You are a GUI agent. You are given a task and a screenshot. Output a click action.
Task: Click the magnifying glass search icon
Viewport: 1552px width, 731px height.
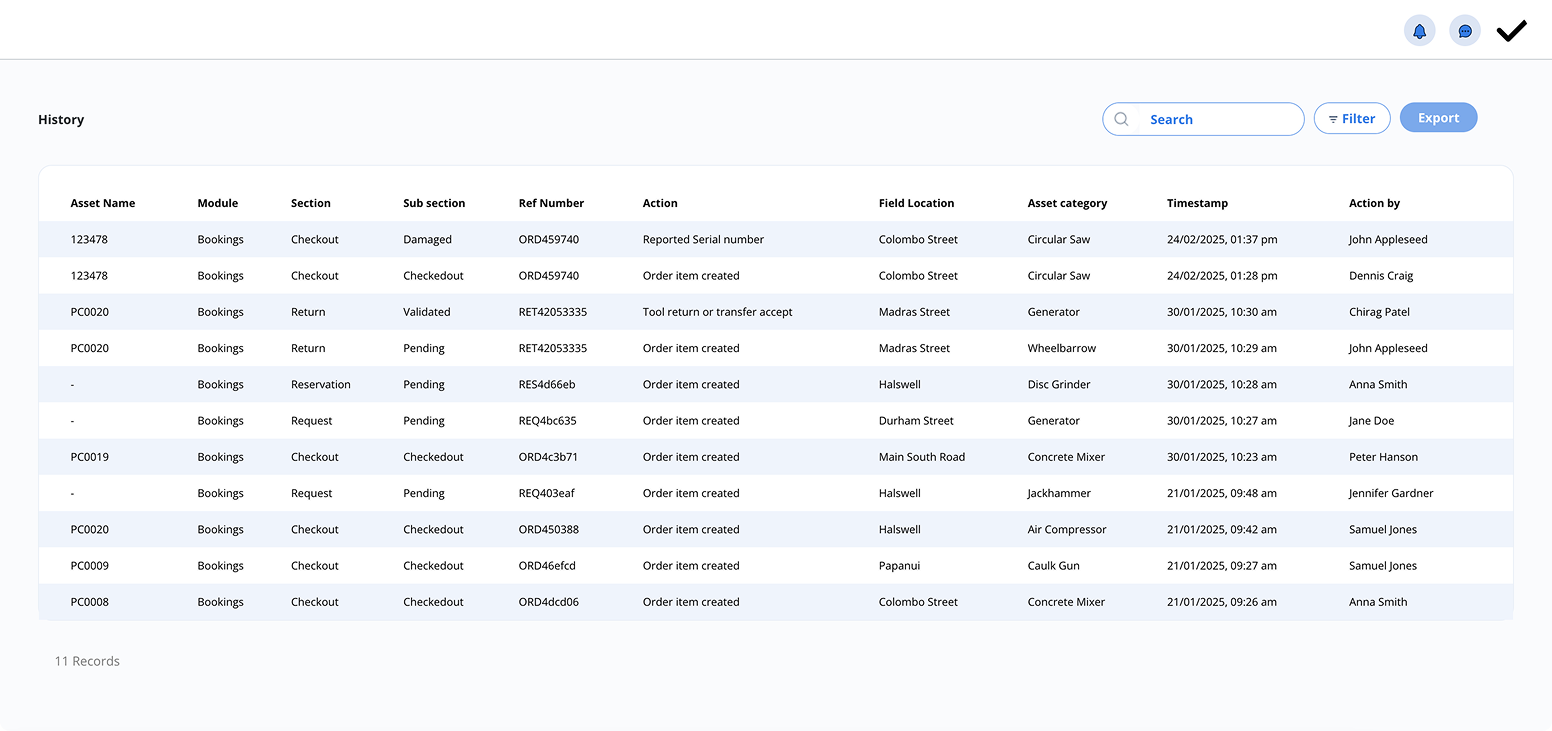(1121, 119)
